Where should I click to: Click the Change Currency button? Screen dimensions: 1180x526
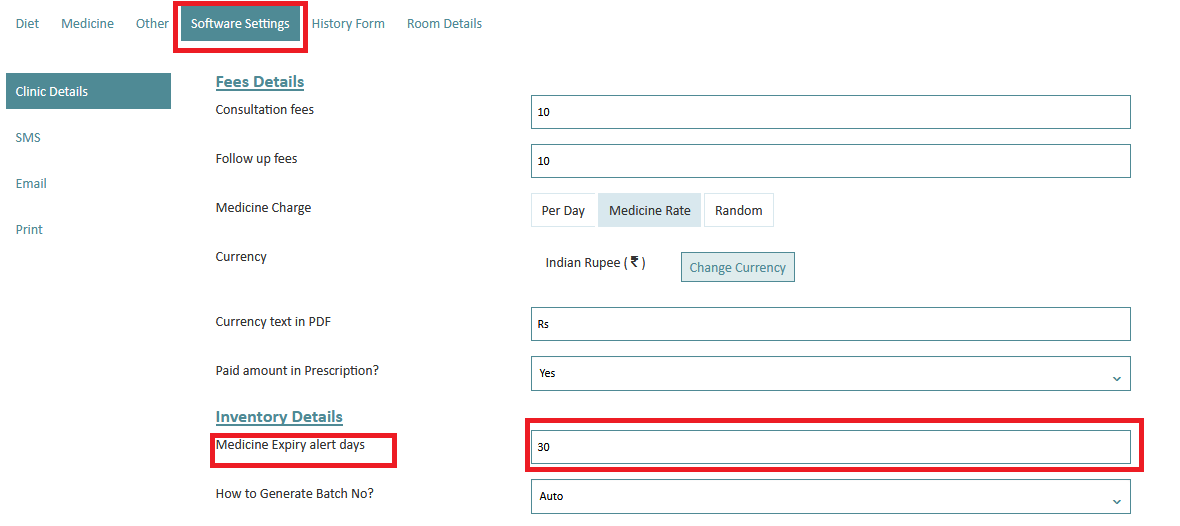tap(738, 267)
